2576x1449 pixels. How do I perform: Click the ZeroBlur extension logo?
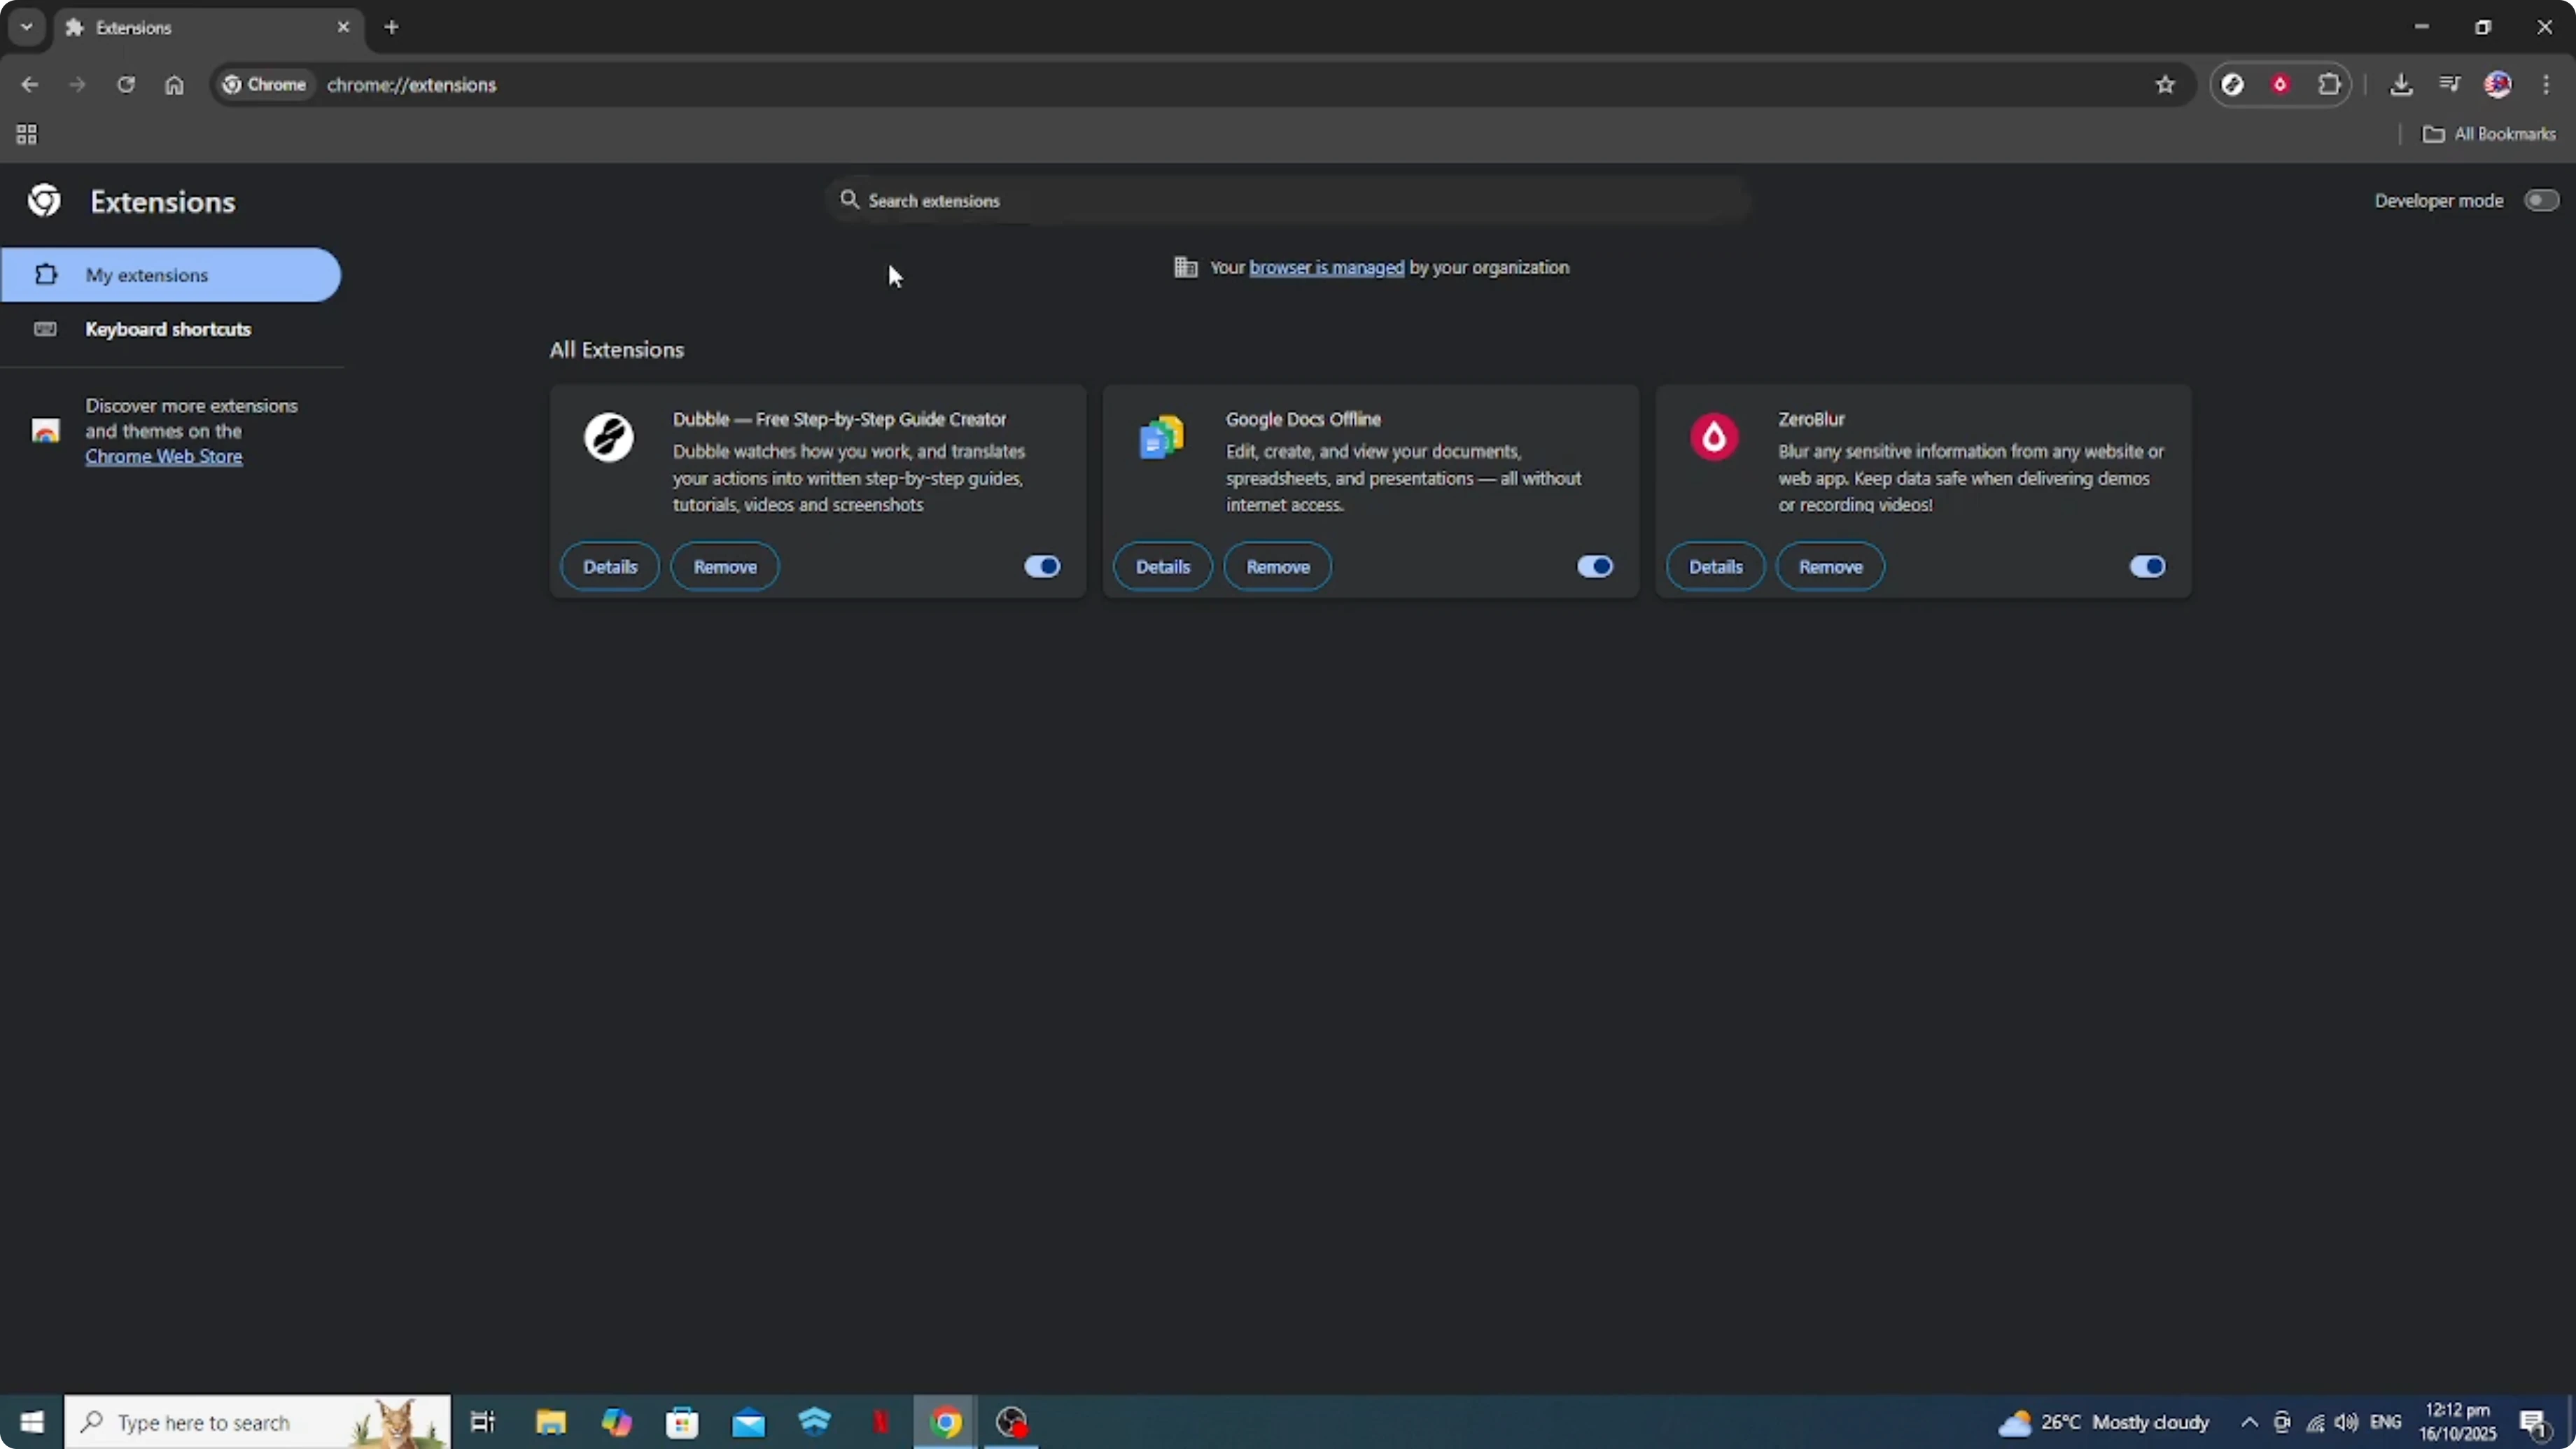1714,437
